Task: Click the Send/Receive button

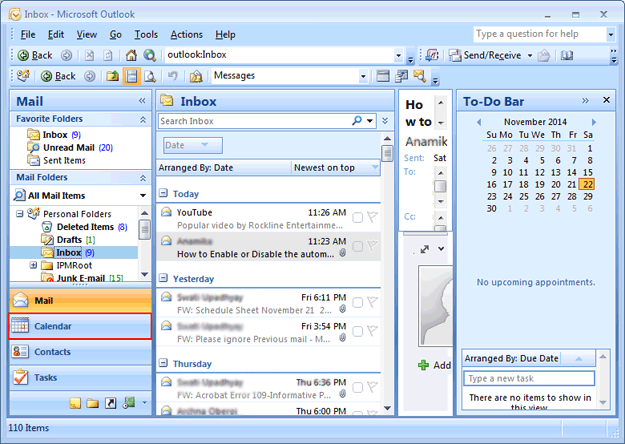Action: point(485,55)
